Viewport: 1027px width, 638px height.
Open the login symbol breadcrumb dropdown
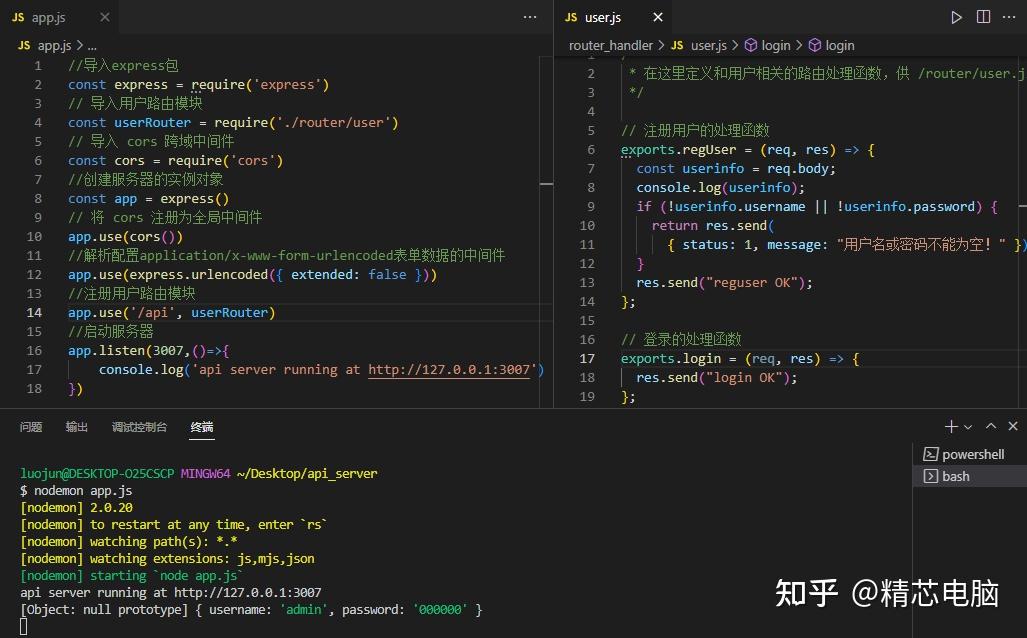838,44
